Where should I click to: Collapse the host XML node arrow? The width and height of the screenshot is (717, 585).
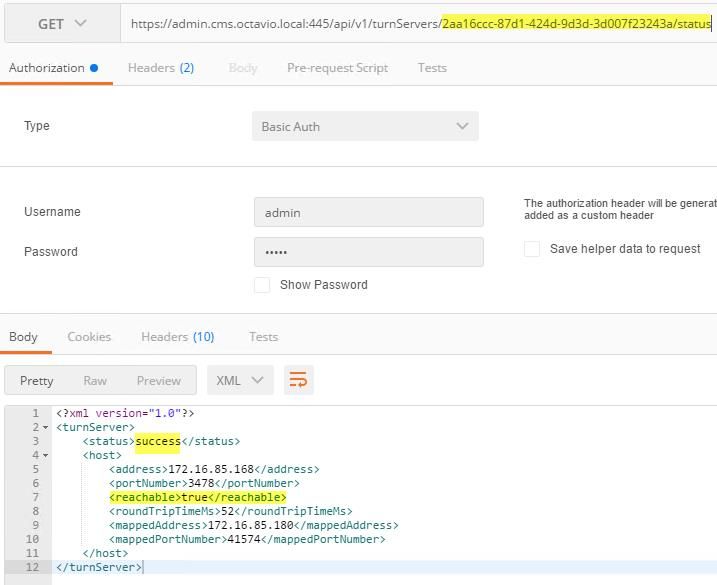tap(45, 456)
